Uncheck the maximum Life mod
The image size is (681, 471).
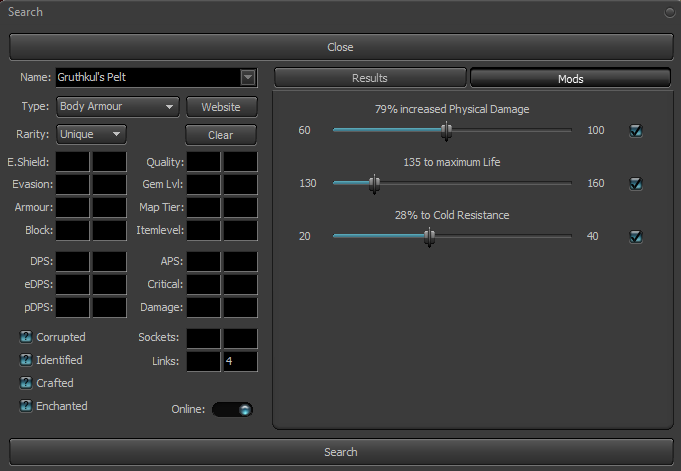[x=636, y=183]
